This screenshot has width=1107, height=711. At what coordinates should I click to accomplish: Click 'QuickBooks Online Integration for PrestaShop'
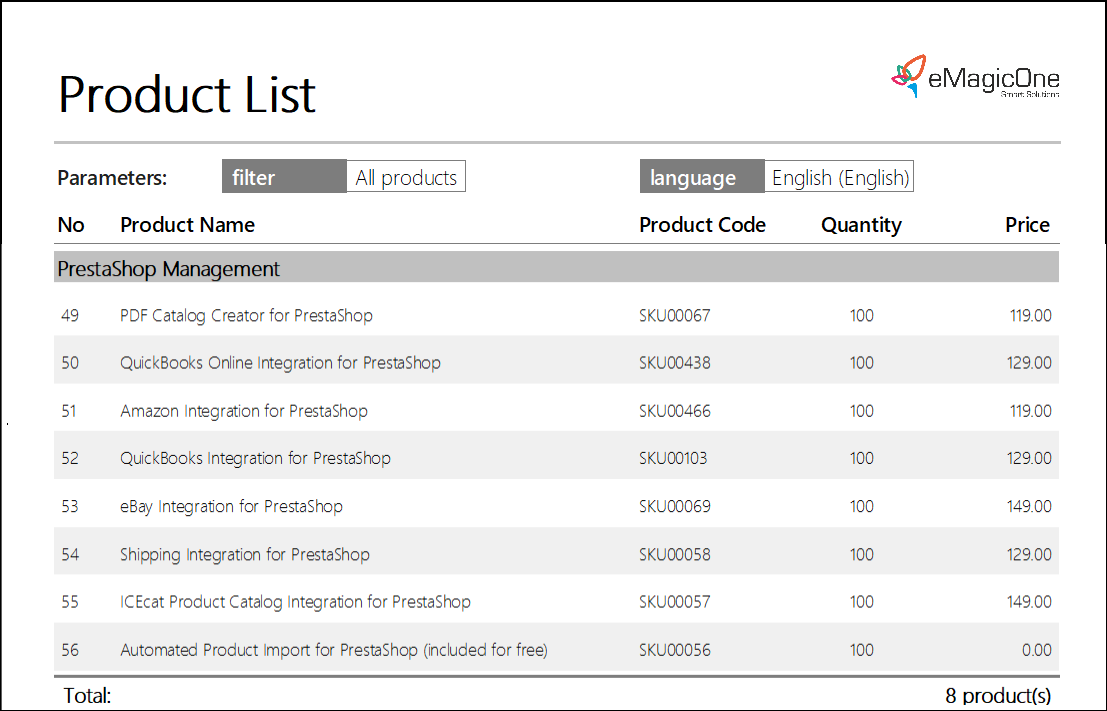pyautogui.click(x=280, y=363)
